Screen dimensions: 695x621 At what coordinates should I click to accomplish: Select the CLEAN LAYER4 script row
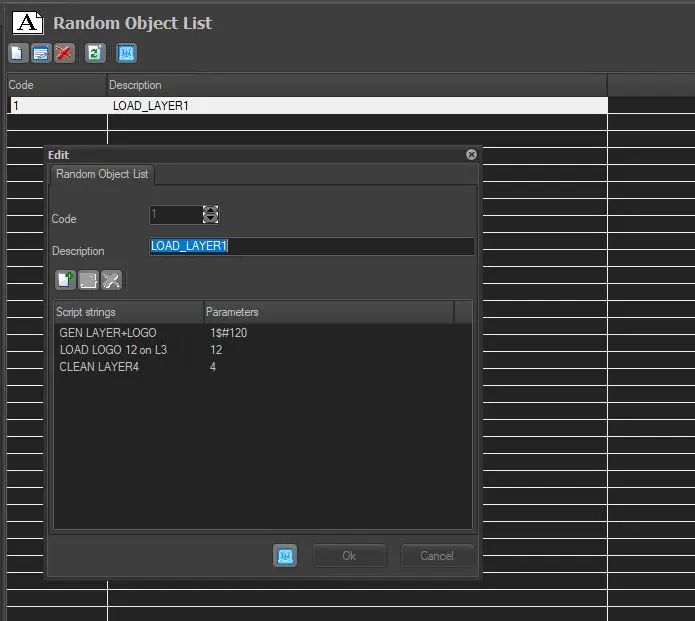(99, 367)
